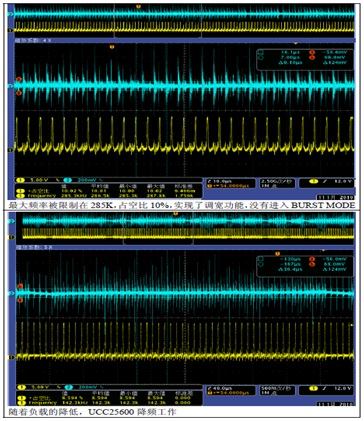Open the 40.0µs timebase readout in lower scope
Image resolution: width=364 pixels, height=421 pixels.
tap(231, 390)
